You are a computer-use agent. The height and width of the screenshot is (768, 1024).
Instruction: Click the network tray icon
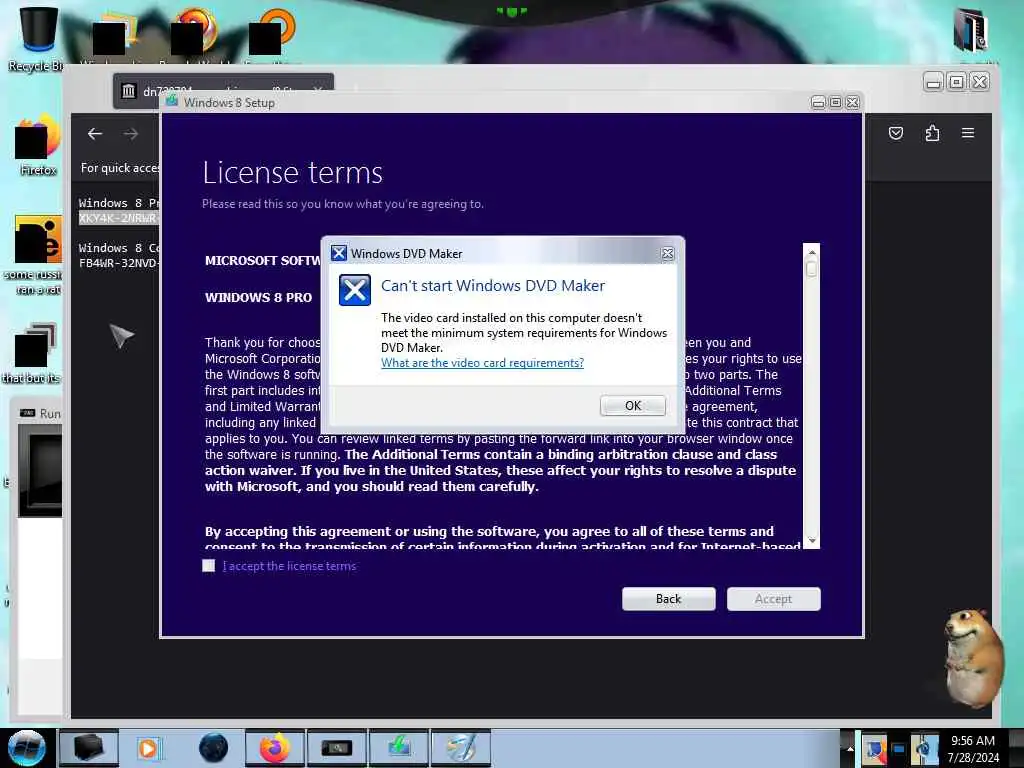[899, 749]
